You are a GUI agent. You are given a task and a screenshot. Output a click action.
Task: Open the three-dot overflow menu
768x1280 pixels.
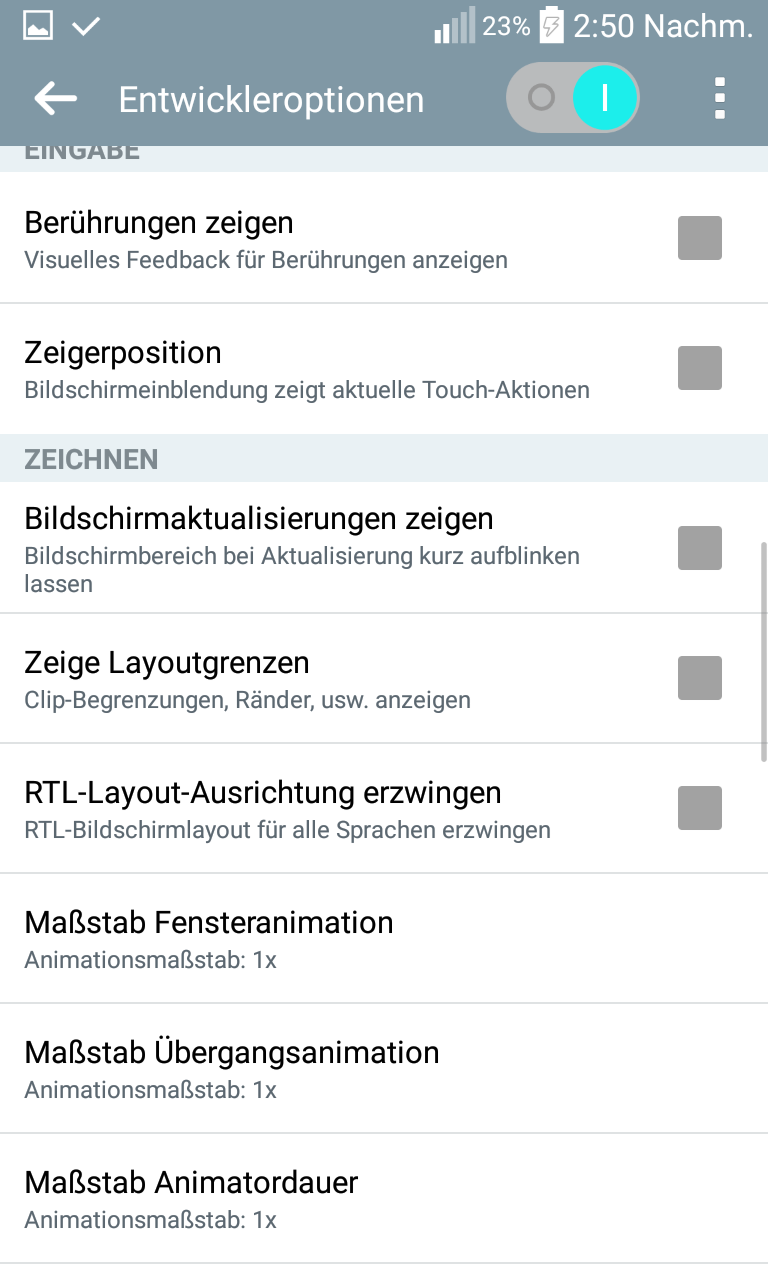point(719,99)
